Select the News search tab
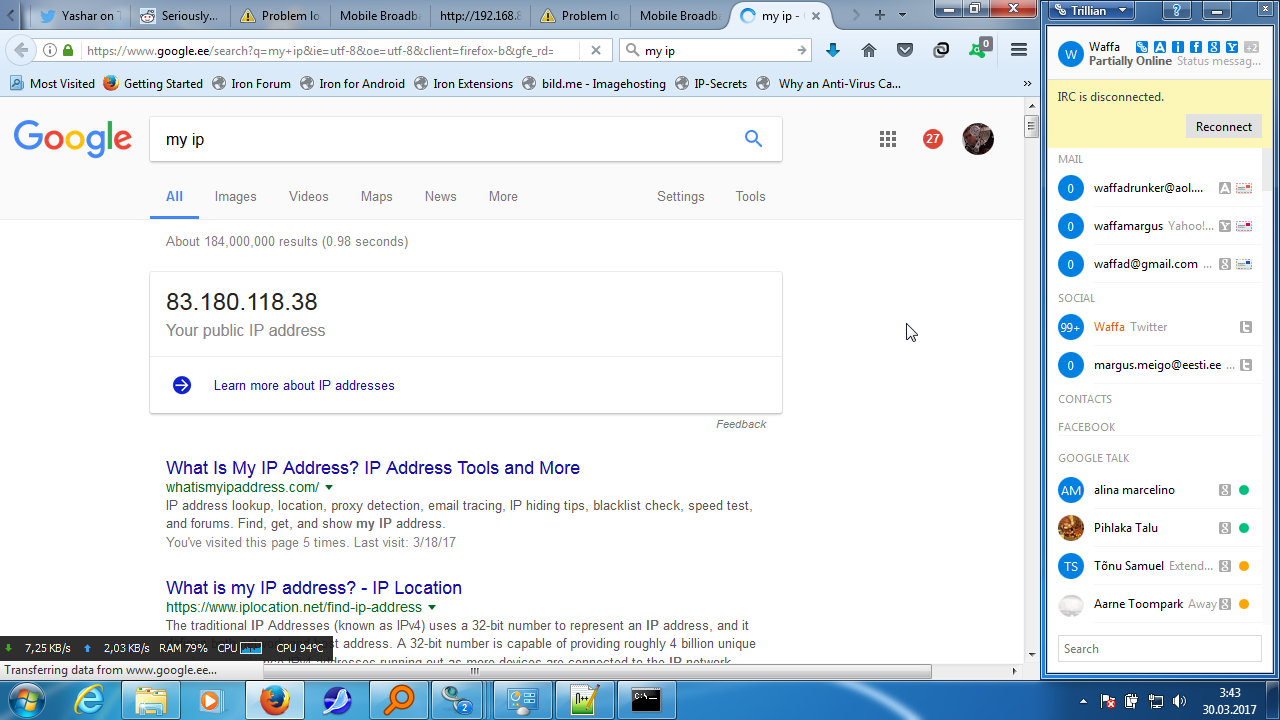 [x=440, y=197]
